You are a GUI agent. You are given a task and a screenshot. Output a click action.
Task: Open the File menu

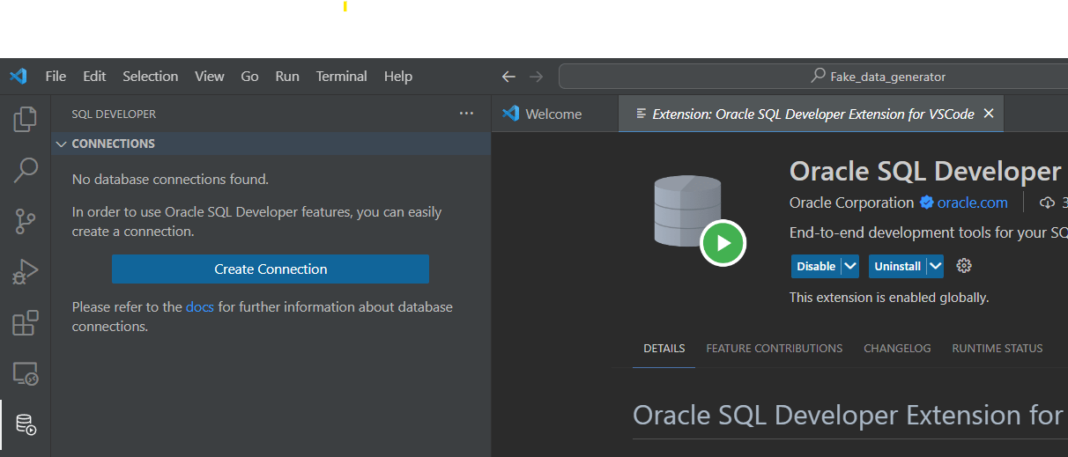pyautogui.click(x=55, y=76)
